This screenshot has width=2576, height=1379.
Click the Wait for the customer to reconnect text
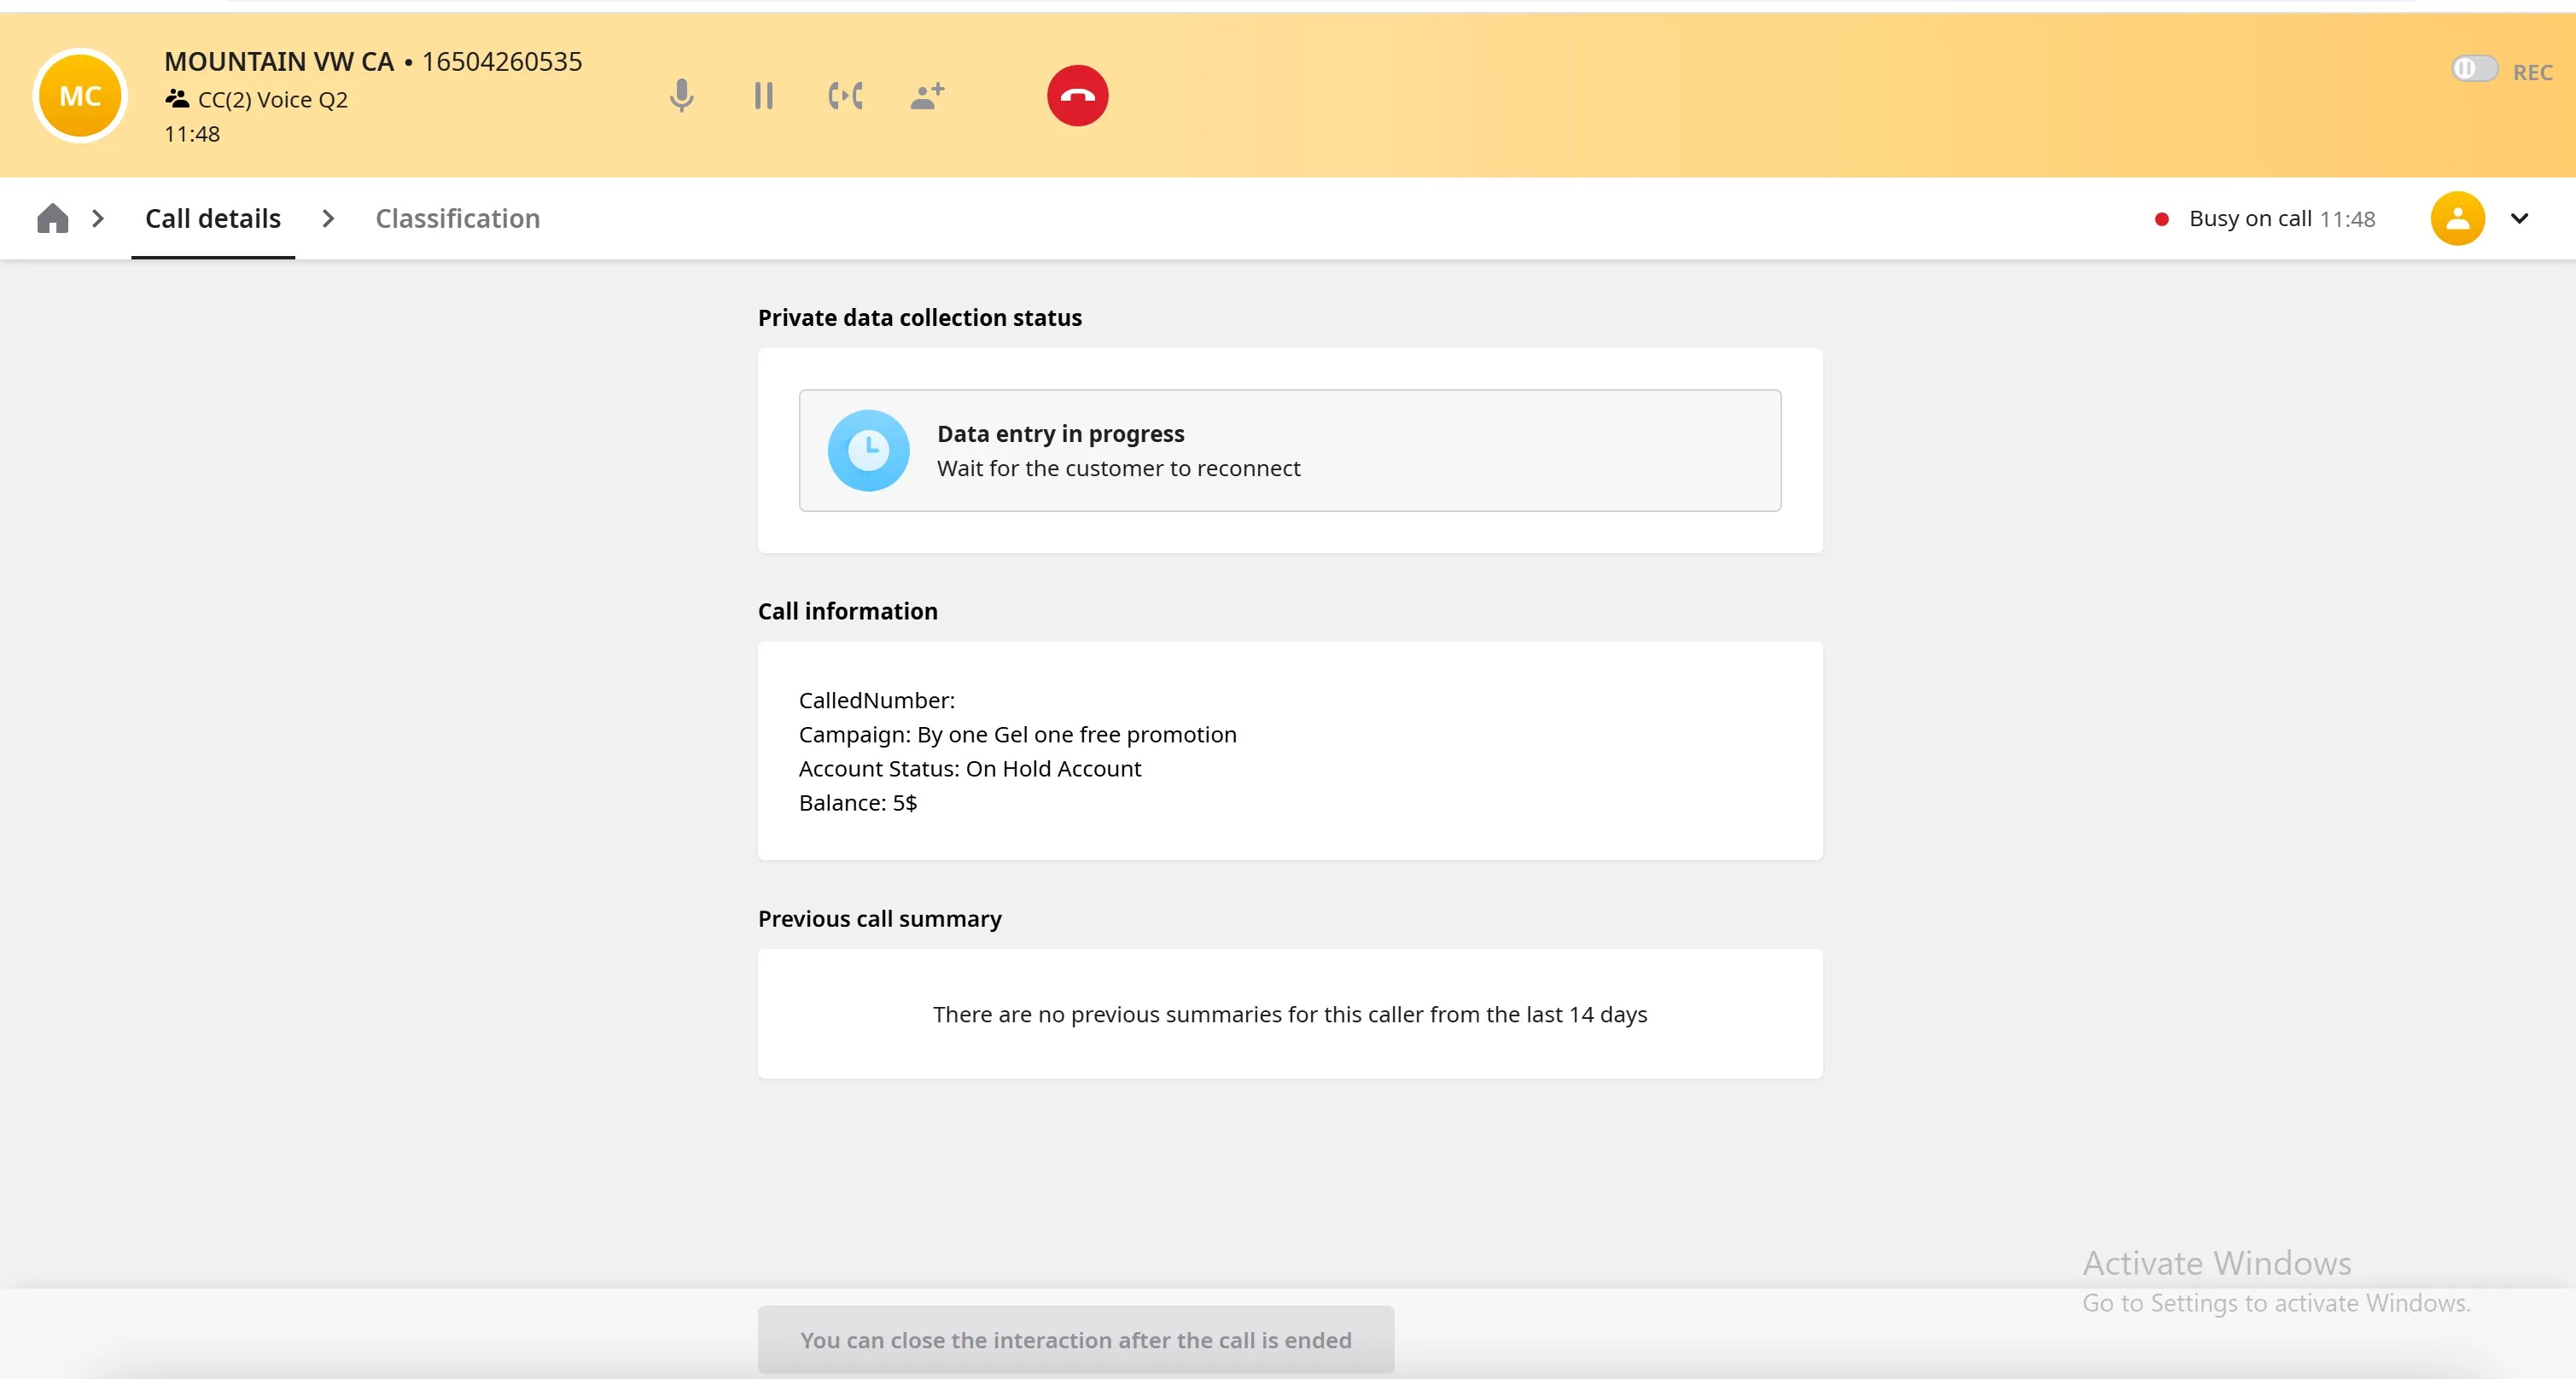pyautogui.click(x=1118, y=469)
